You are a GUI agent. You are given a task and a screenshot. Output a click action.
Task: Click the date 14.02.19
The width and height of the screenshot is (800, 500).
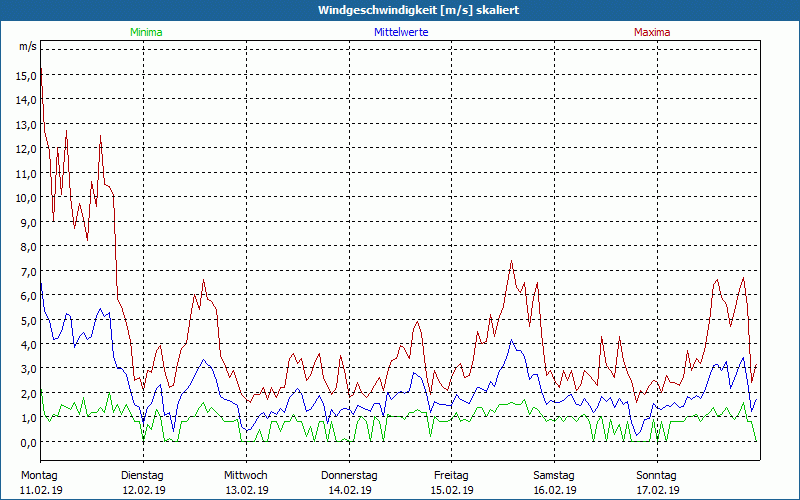tap(349, 490)
